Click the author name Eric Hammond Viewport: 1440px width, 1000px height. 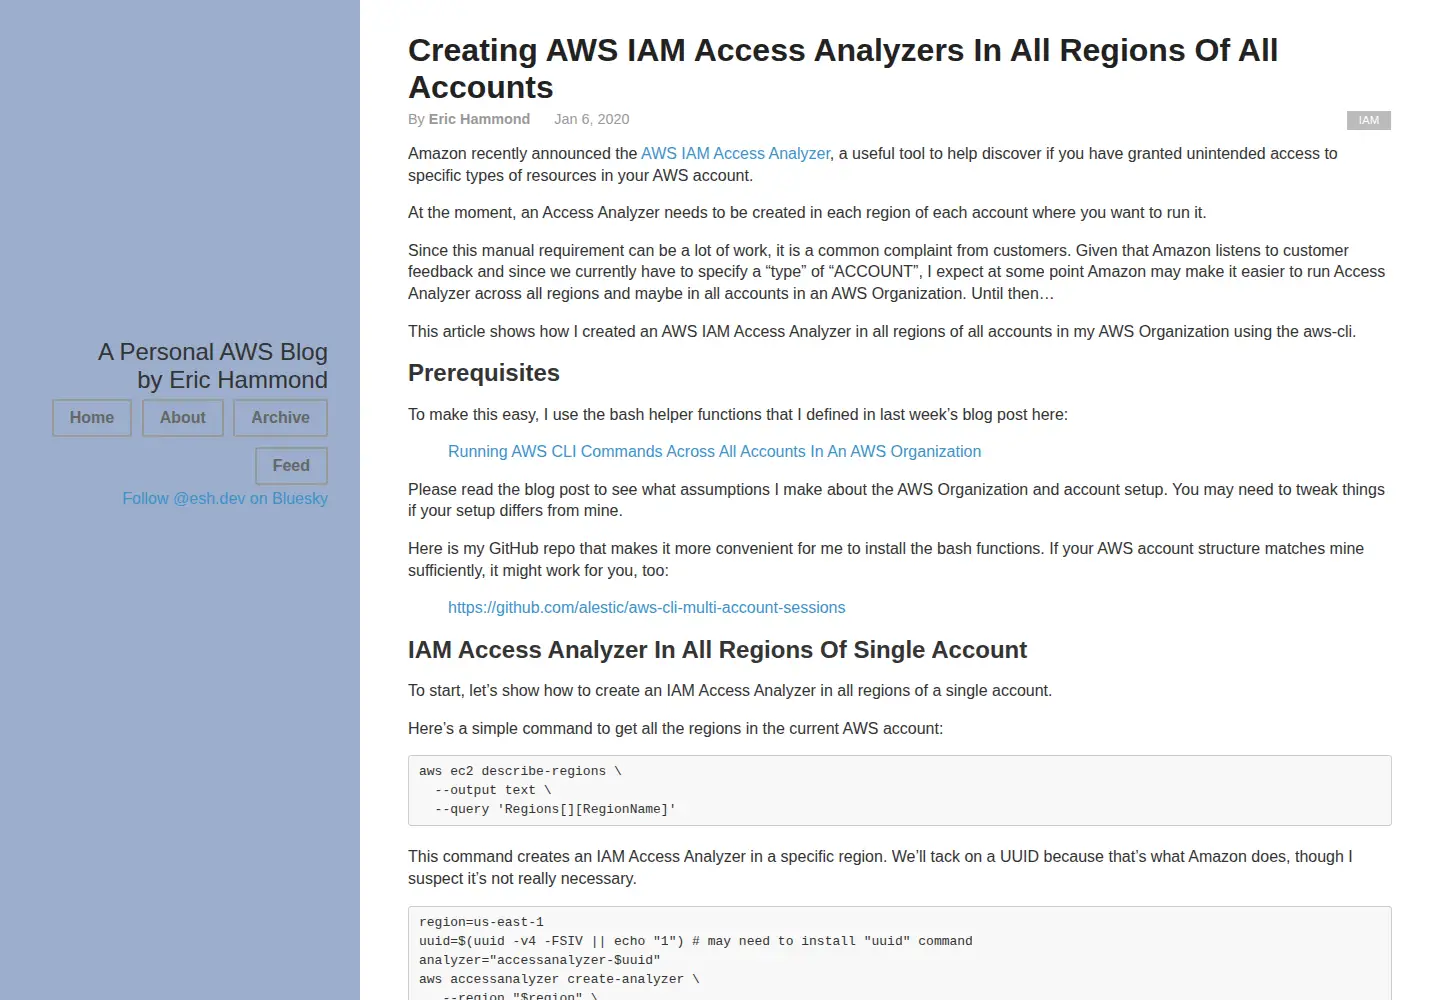tap(479, 119)
